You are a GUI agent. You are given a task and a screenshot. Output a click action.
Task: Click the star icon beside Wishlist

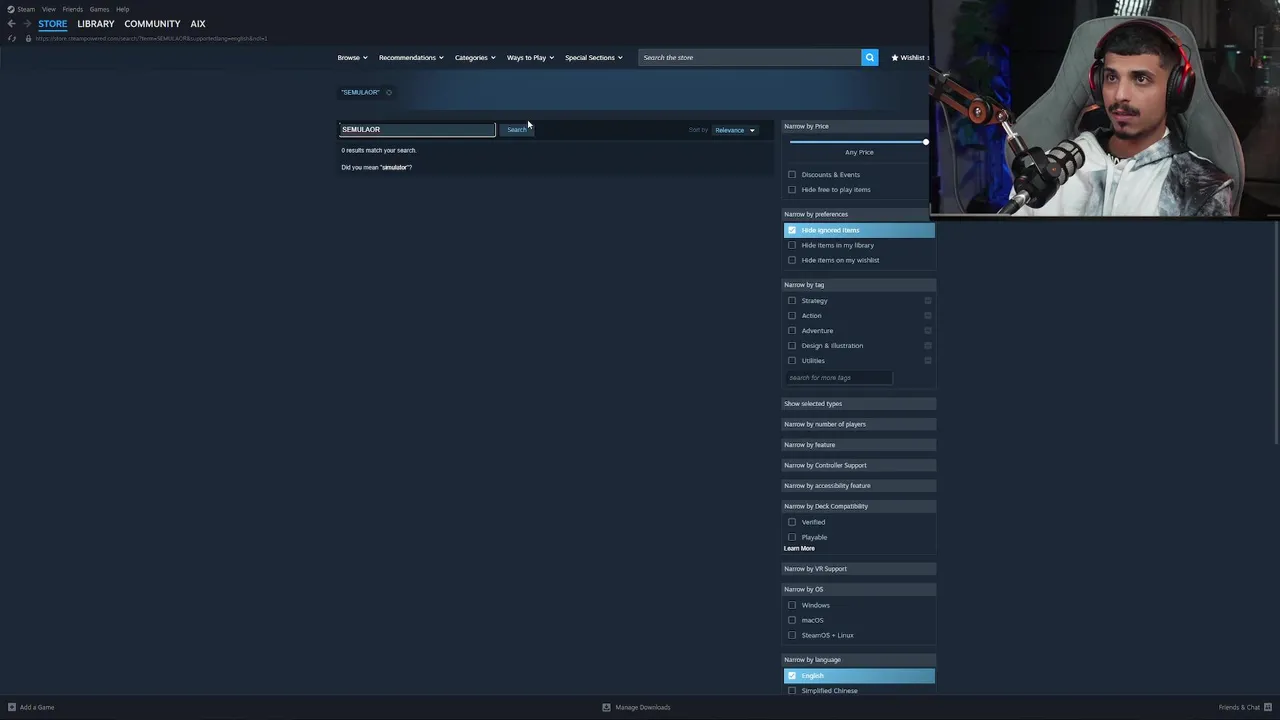coord(895,57)
